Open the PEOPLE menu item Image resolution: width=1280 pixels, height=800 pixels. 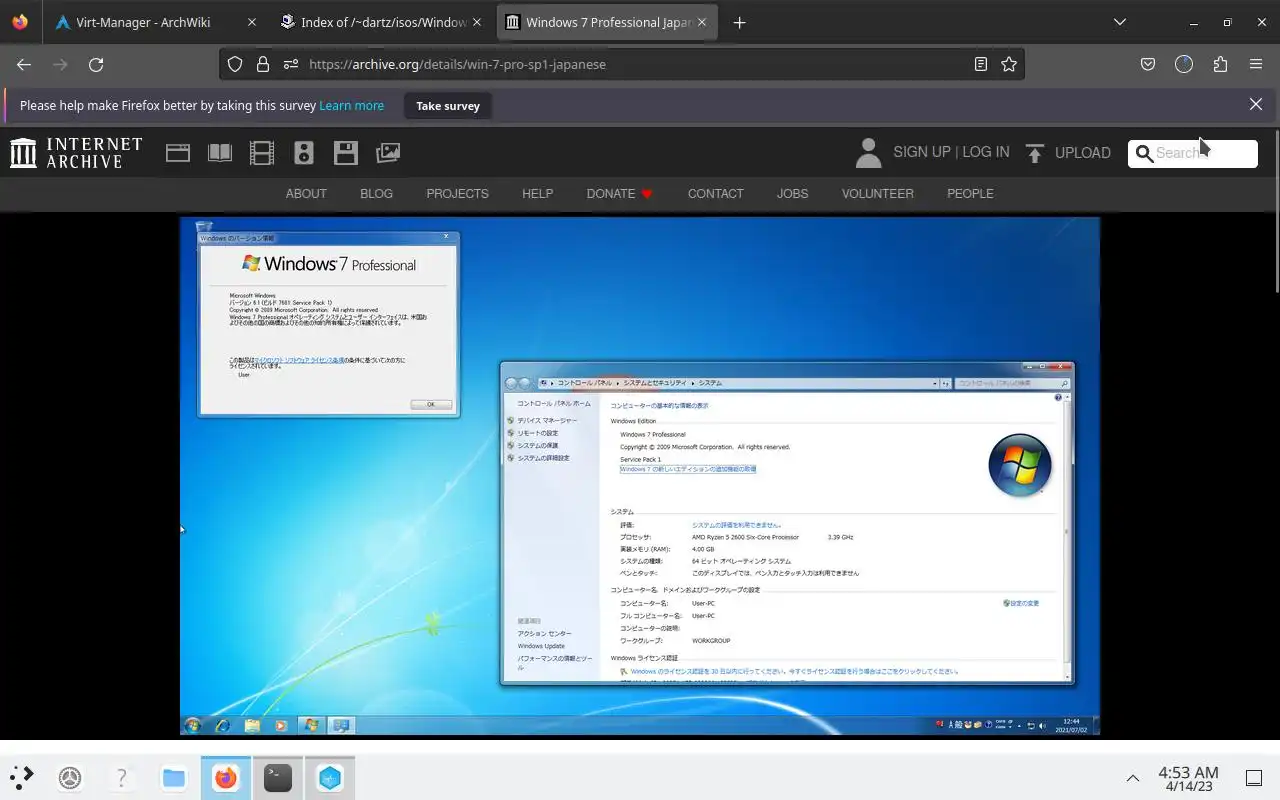[970, 193]
